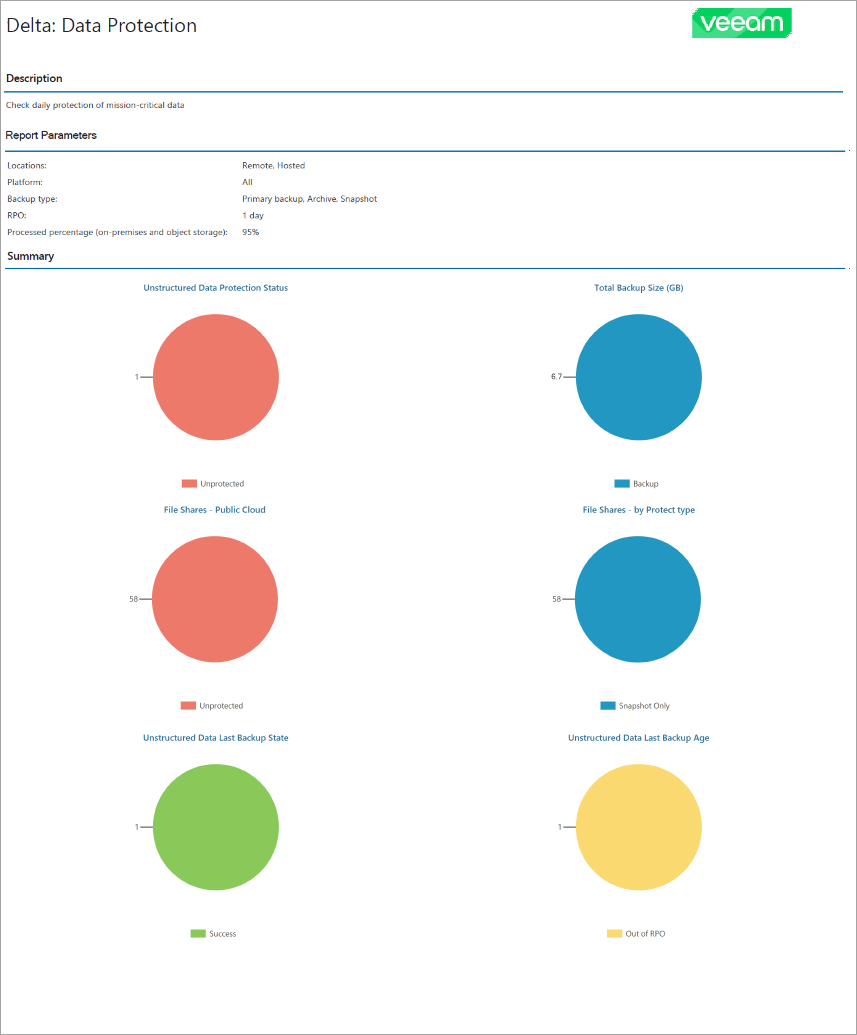This screenshot has width=857, height=1035.
Task: Click the '1 day' RPO value
Action: pos(253,215)
